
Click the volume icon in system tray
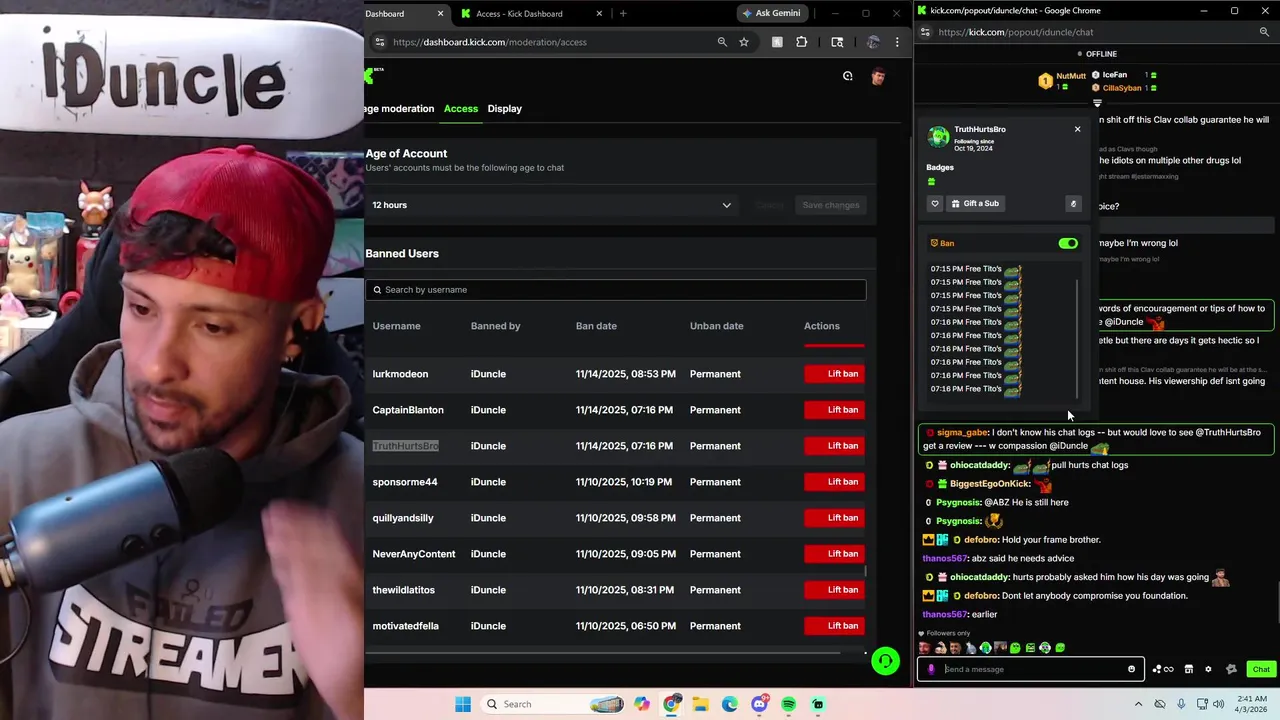[x=1219, y=704]
